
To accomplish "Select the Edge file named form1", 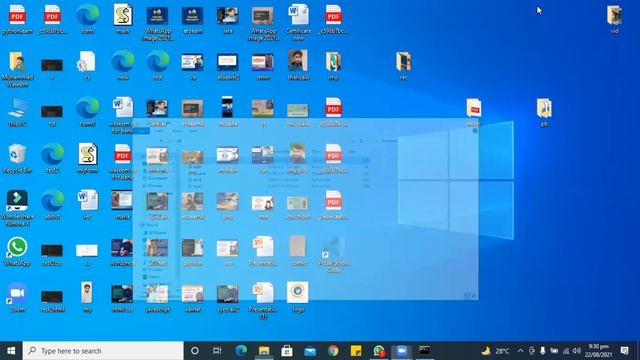I will [x=87, y=112].
